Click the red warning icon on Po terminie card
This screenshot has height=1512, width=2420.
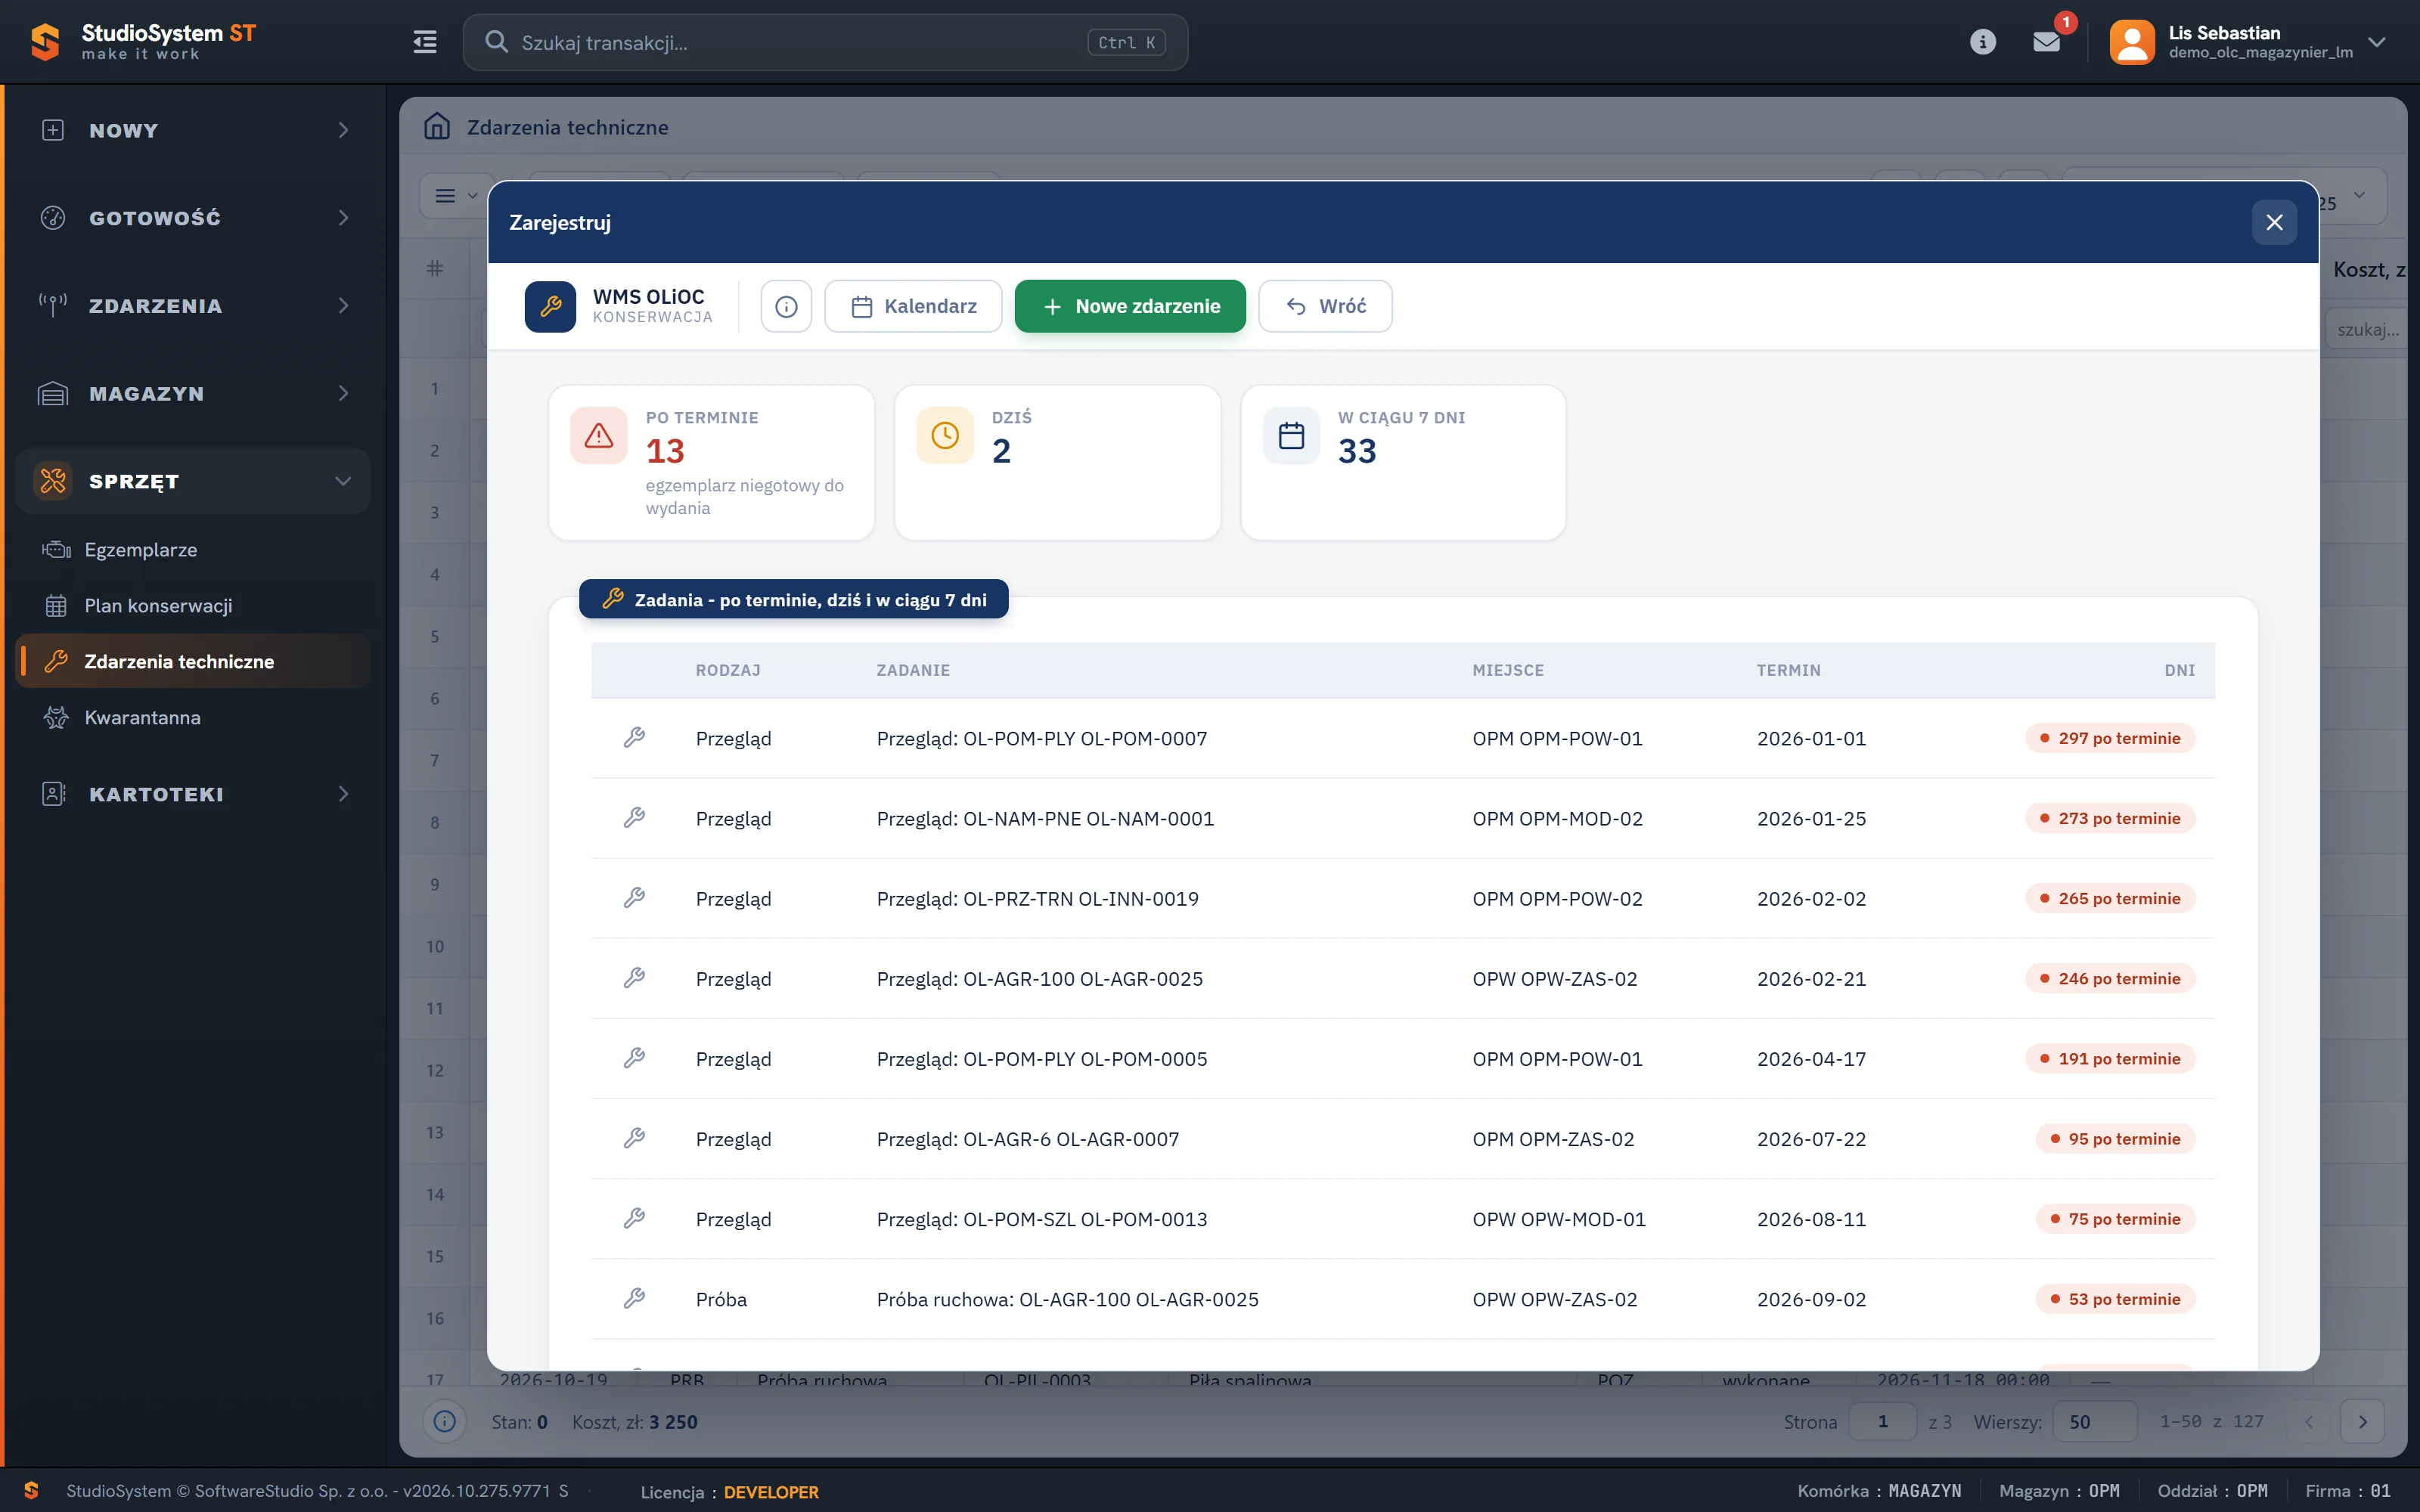598,435
